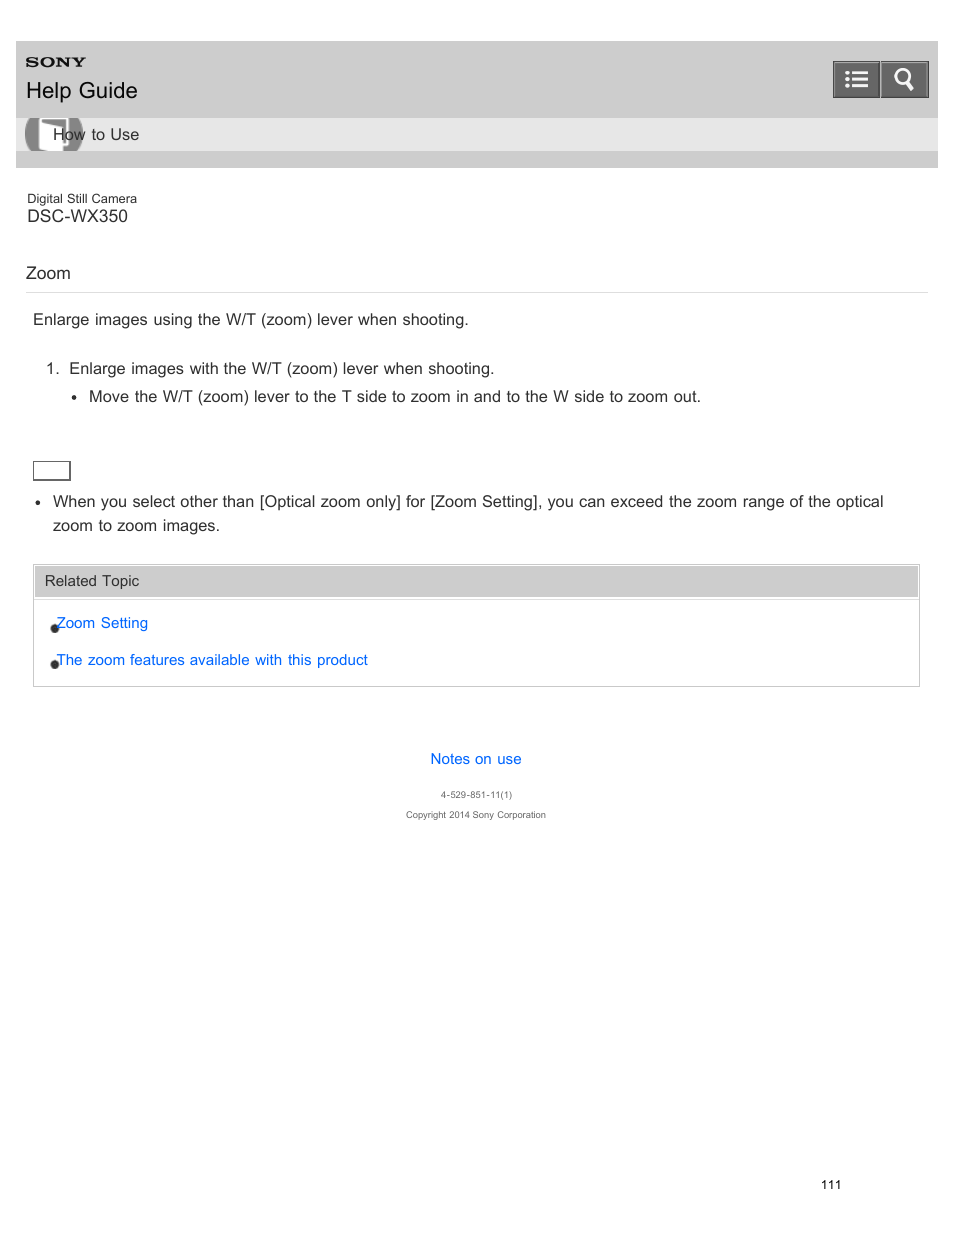This screenshot has height=1235, width=954.
Task: Click the search magnifier icon
Action: (x=904, y=80)
